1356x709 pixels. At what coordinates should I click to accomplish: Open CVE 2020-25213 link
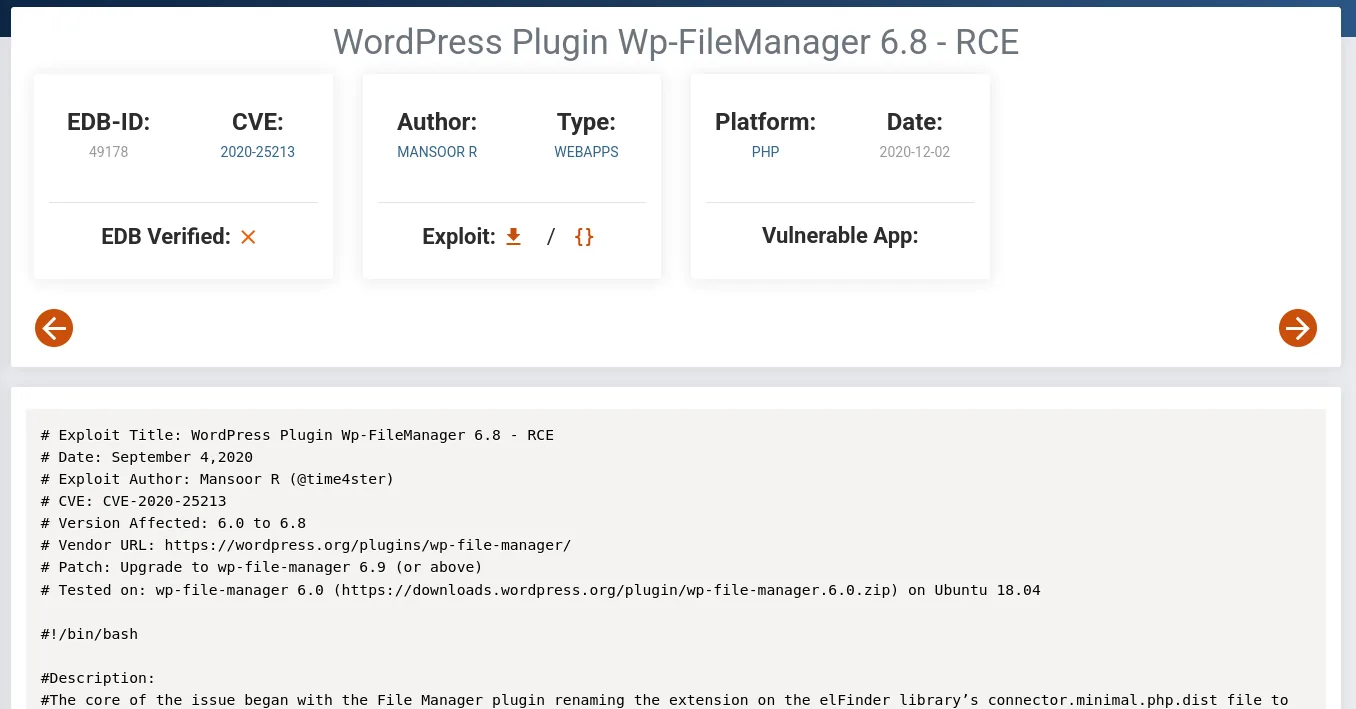point(258,152)
